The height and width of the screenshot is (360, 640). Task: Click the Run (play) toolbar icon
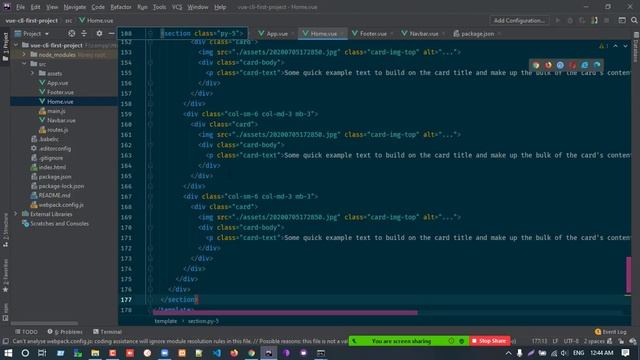pyautogui.click(x=558, y=20)
